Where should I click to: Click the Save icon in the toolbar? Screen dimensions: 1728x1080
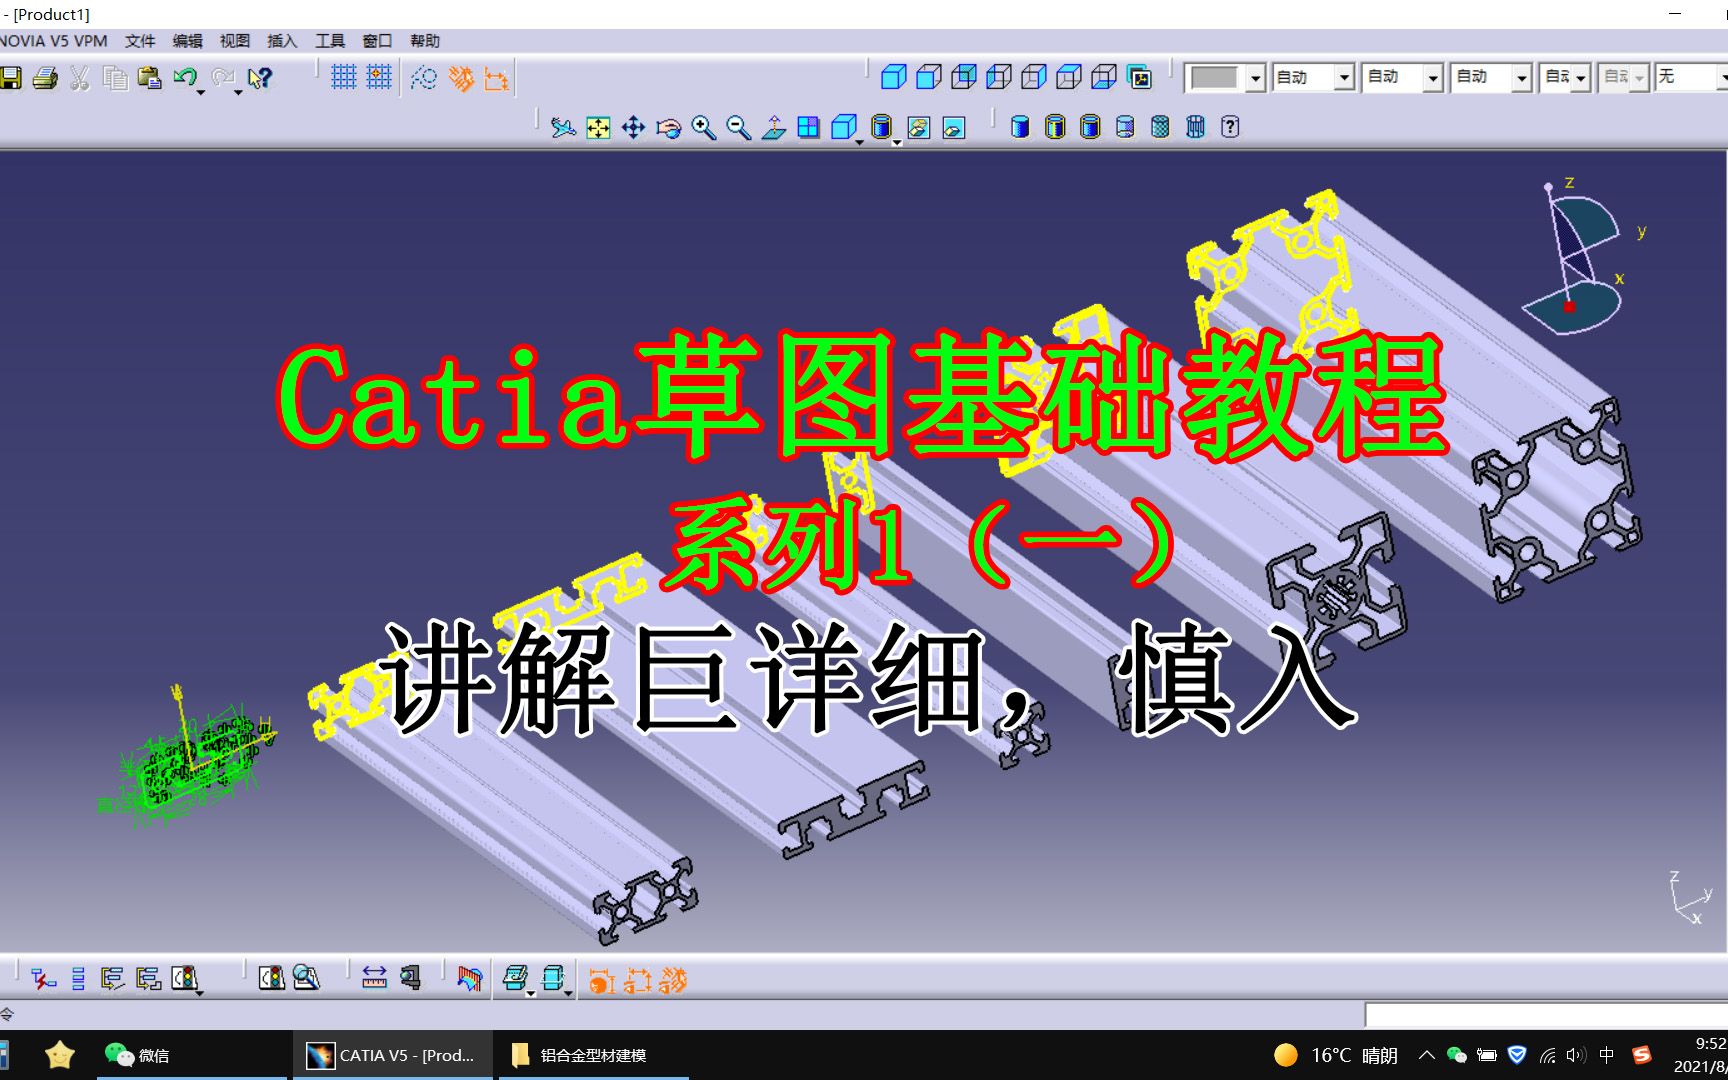12,77
